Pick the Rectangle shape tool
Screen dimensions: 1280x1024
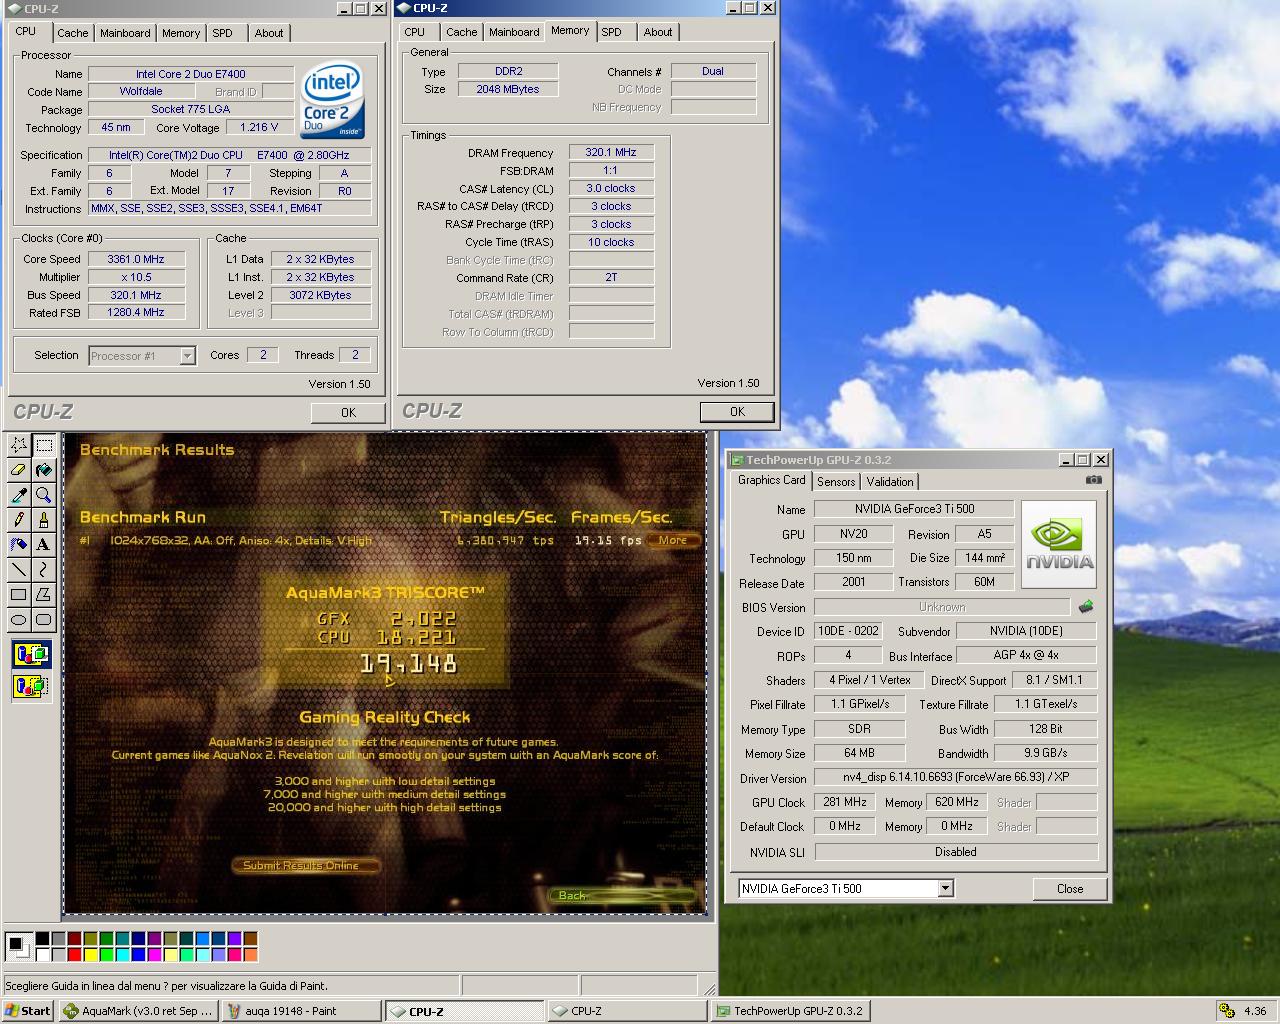(18, 595)
